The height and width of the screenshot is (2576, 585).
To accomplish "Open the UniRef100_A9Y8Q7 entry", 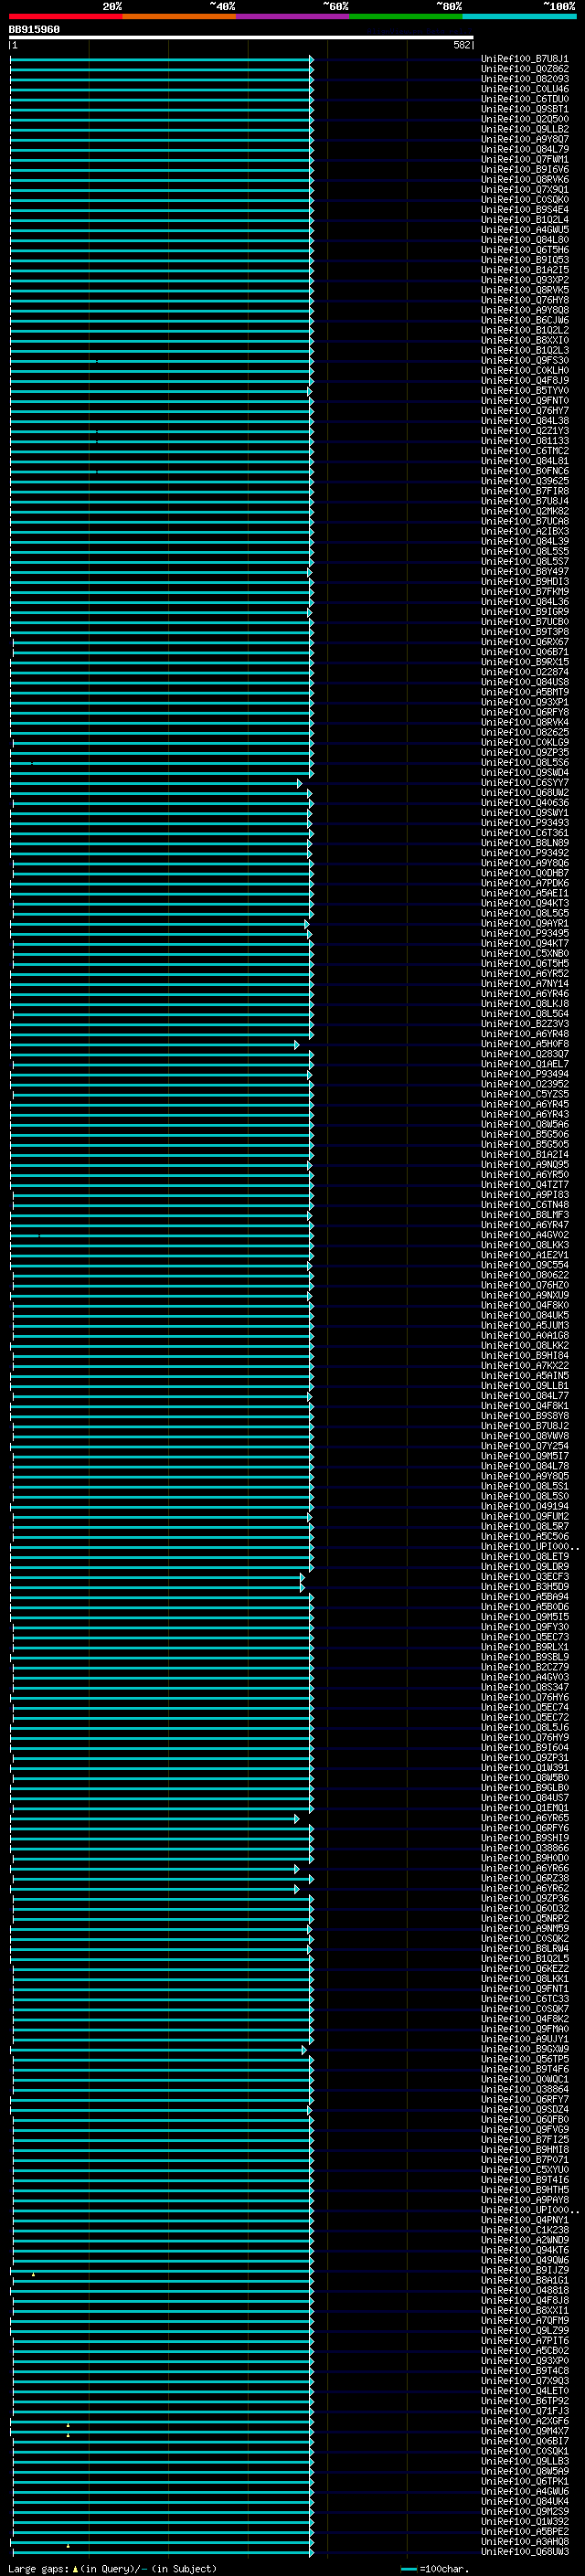I will [525, 139].
